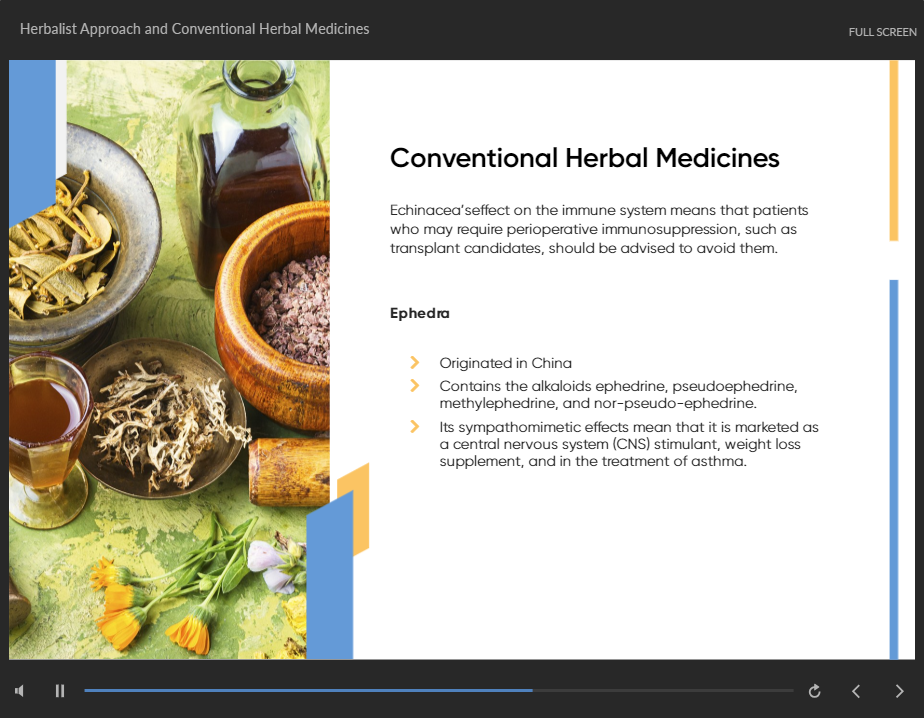Replay the current slide
The image size is (924, 718).
[814, 691]
